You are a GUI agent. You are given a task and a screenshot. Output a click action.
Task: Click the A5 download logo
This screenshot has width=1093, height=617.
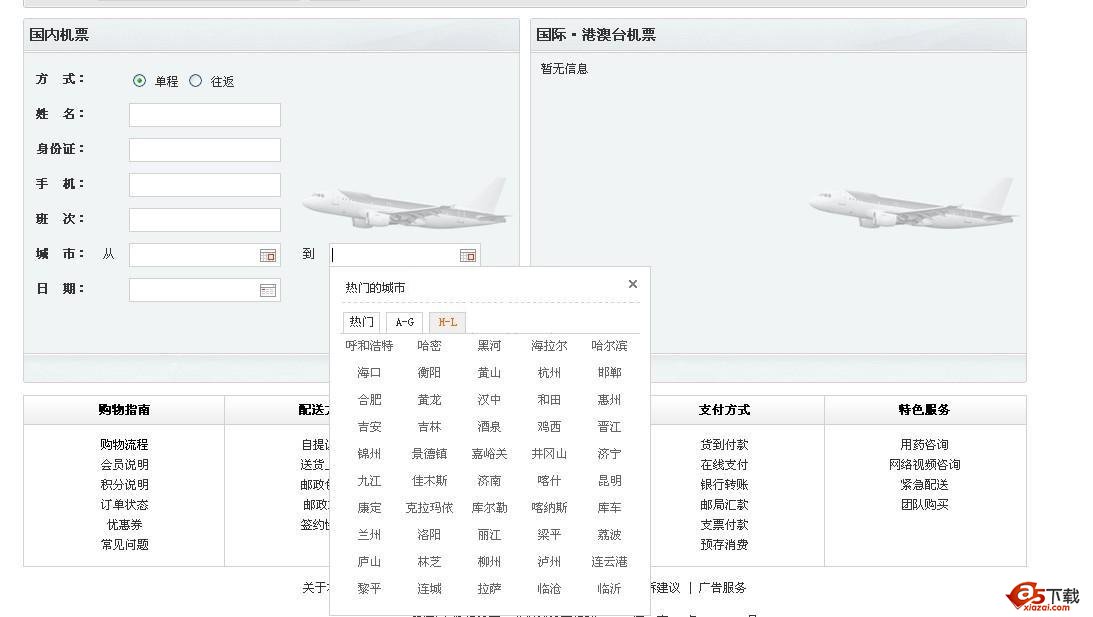pyautogui.click(x=1044, y=597)
